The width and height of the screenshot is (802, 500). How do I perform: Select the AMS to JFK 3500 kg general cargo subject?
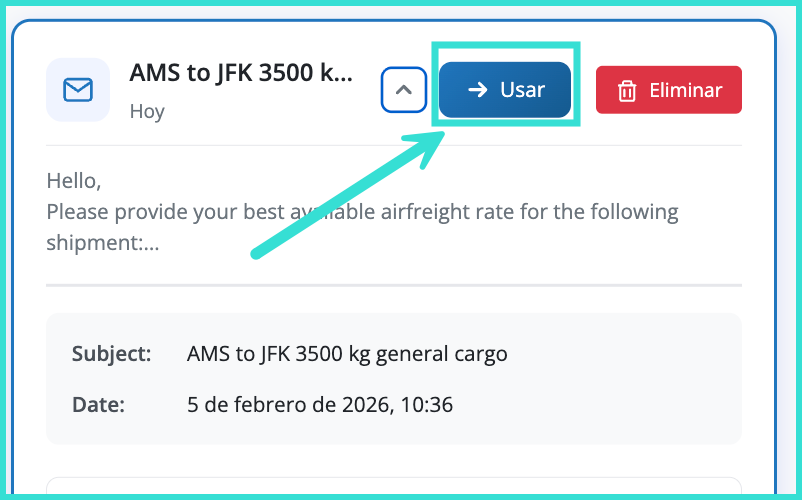tap(347, 354)
